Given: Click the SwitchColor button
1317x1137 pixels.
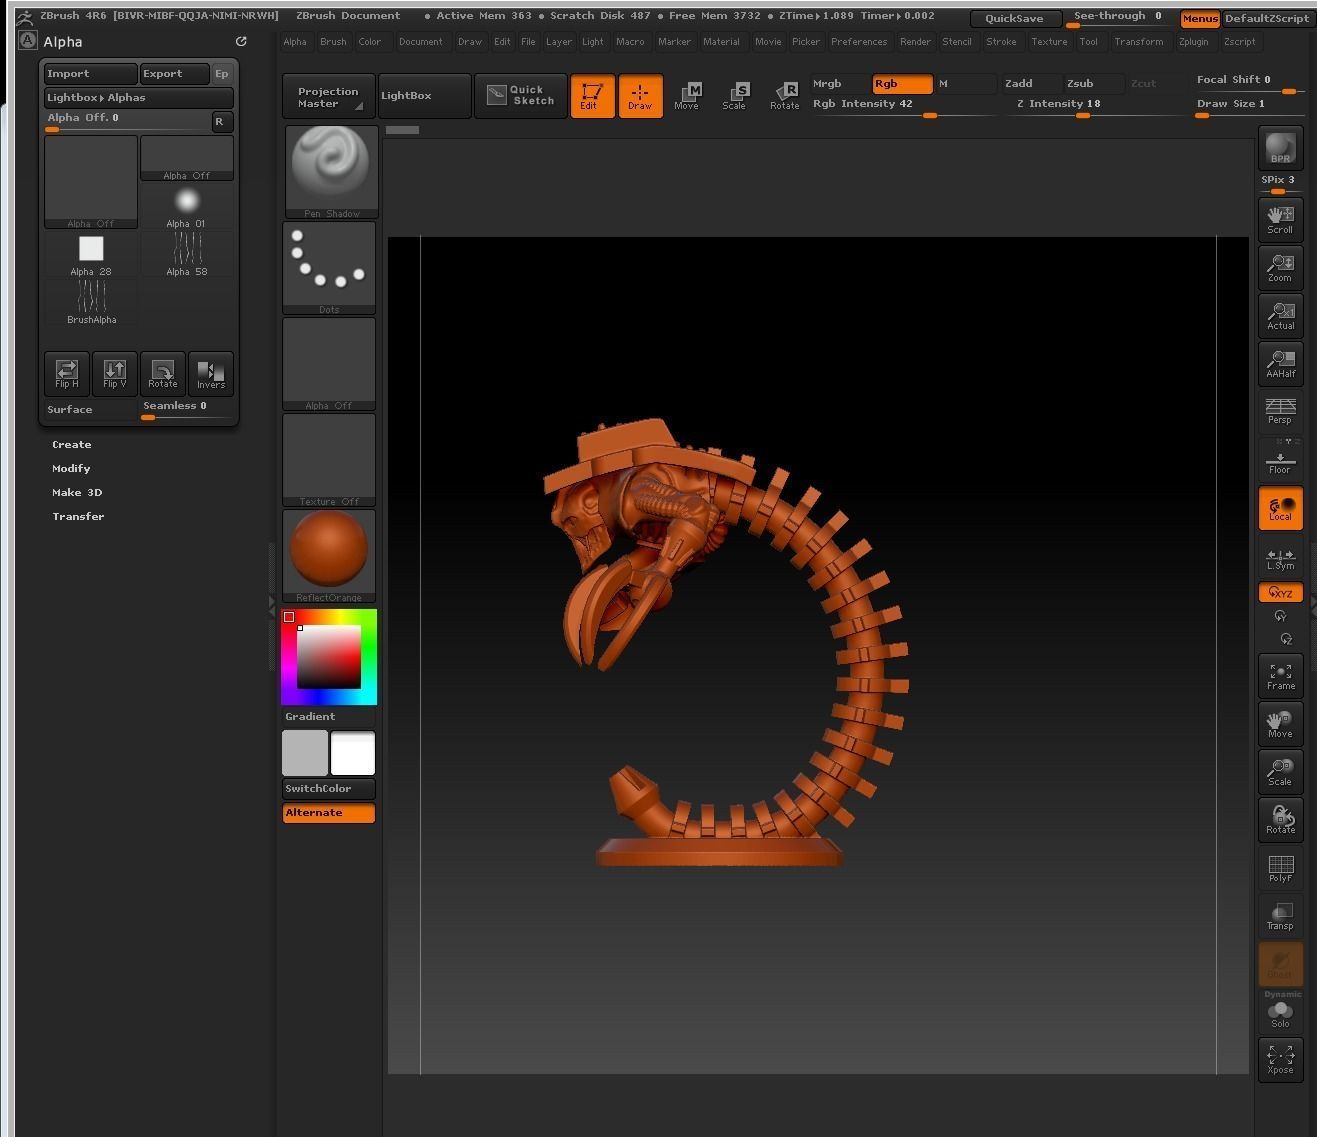Looking at the screenshot, I should [329, 788].
